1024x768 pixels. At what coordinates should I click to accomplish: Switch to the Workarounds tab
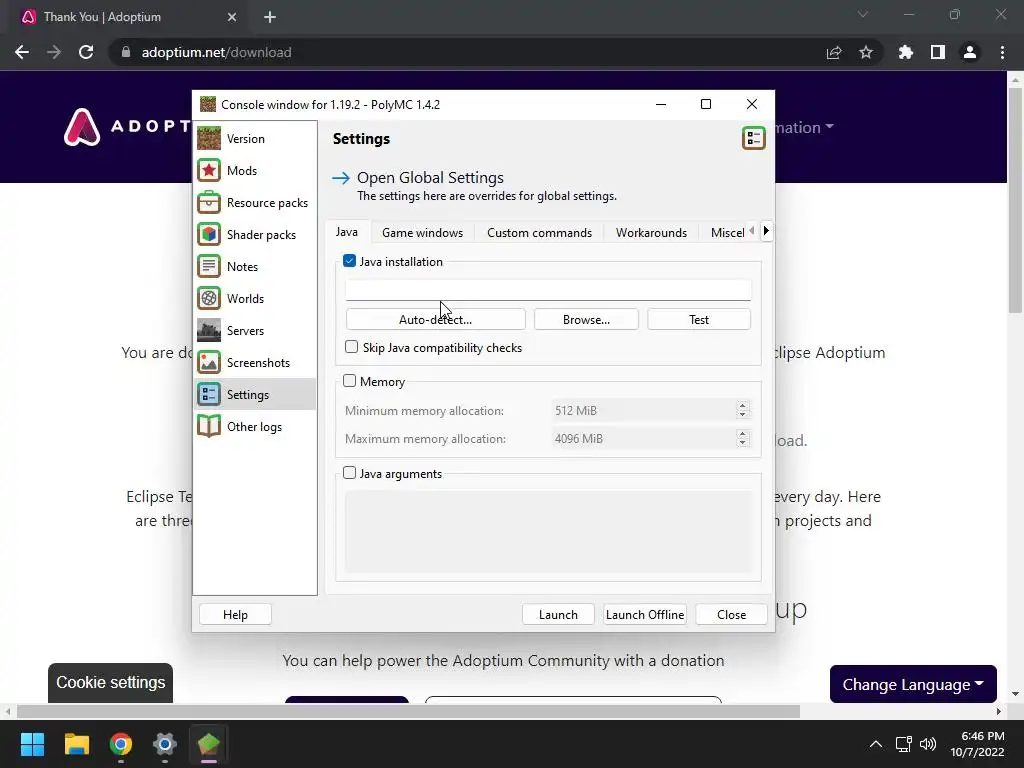tap(651, 232)
